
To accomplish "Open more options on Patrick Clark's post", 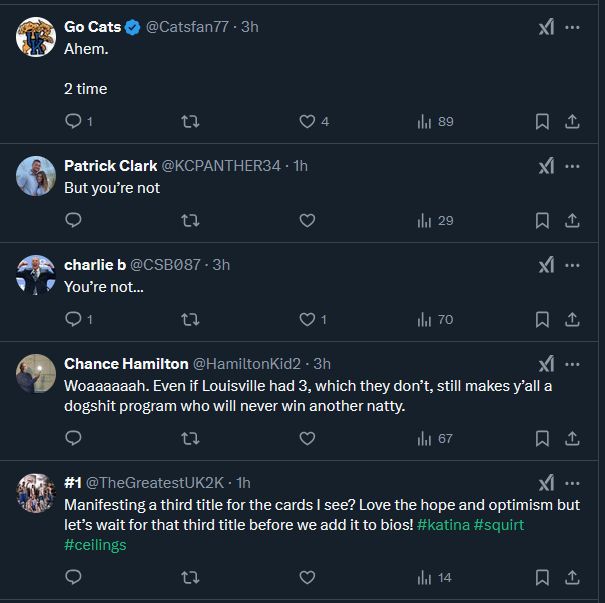I will 572,166.
